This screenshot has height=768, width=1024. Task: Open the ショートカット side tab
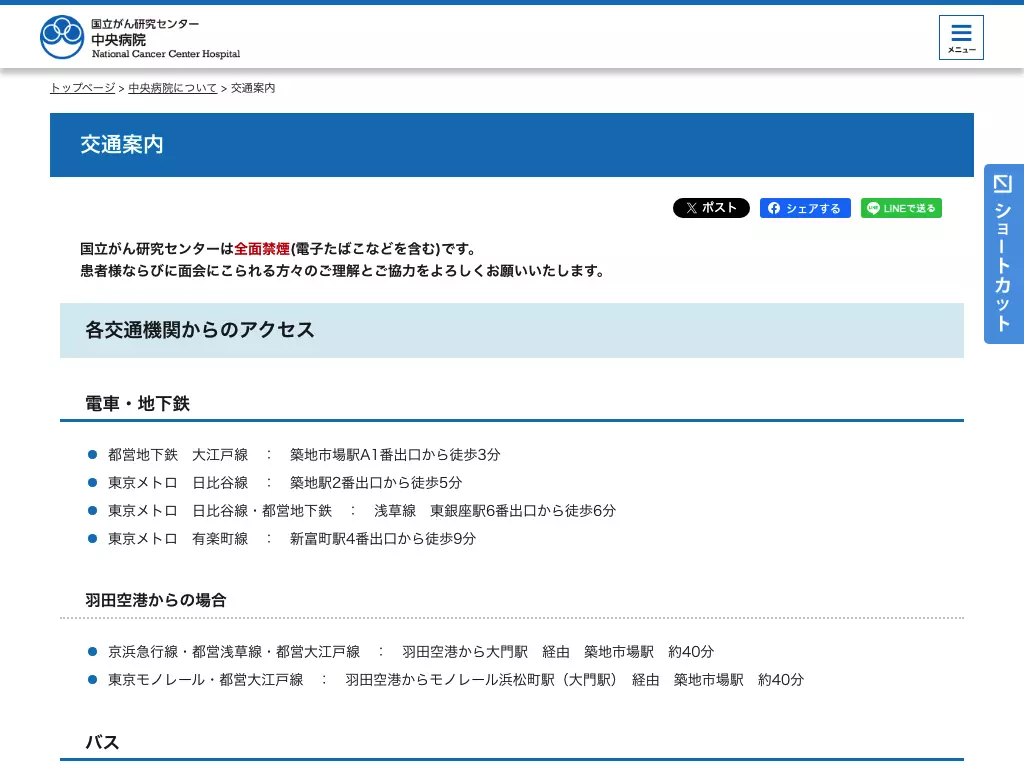(x=1004, y=253)
